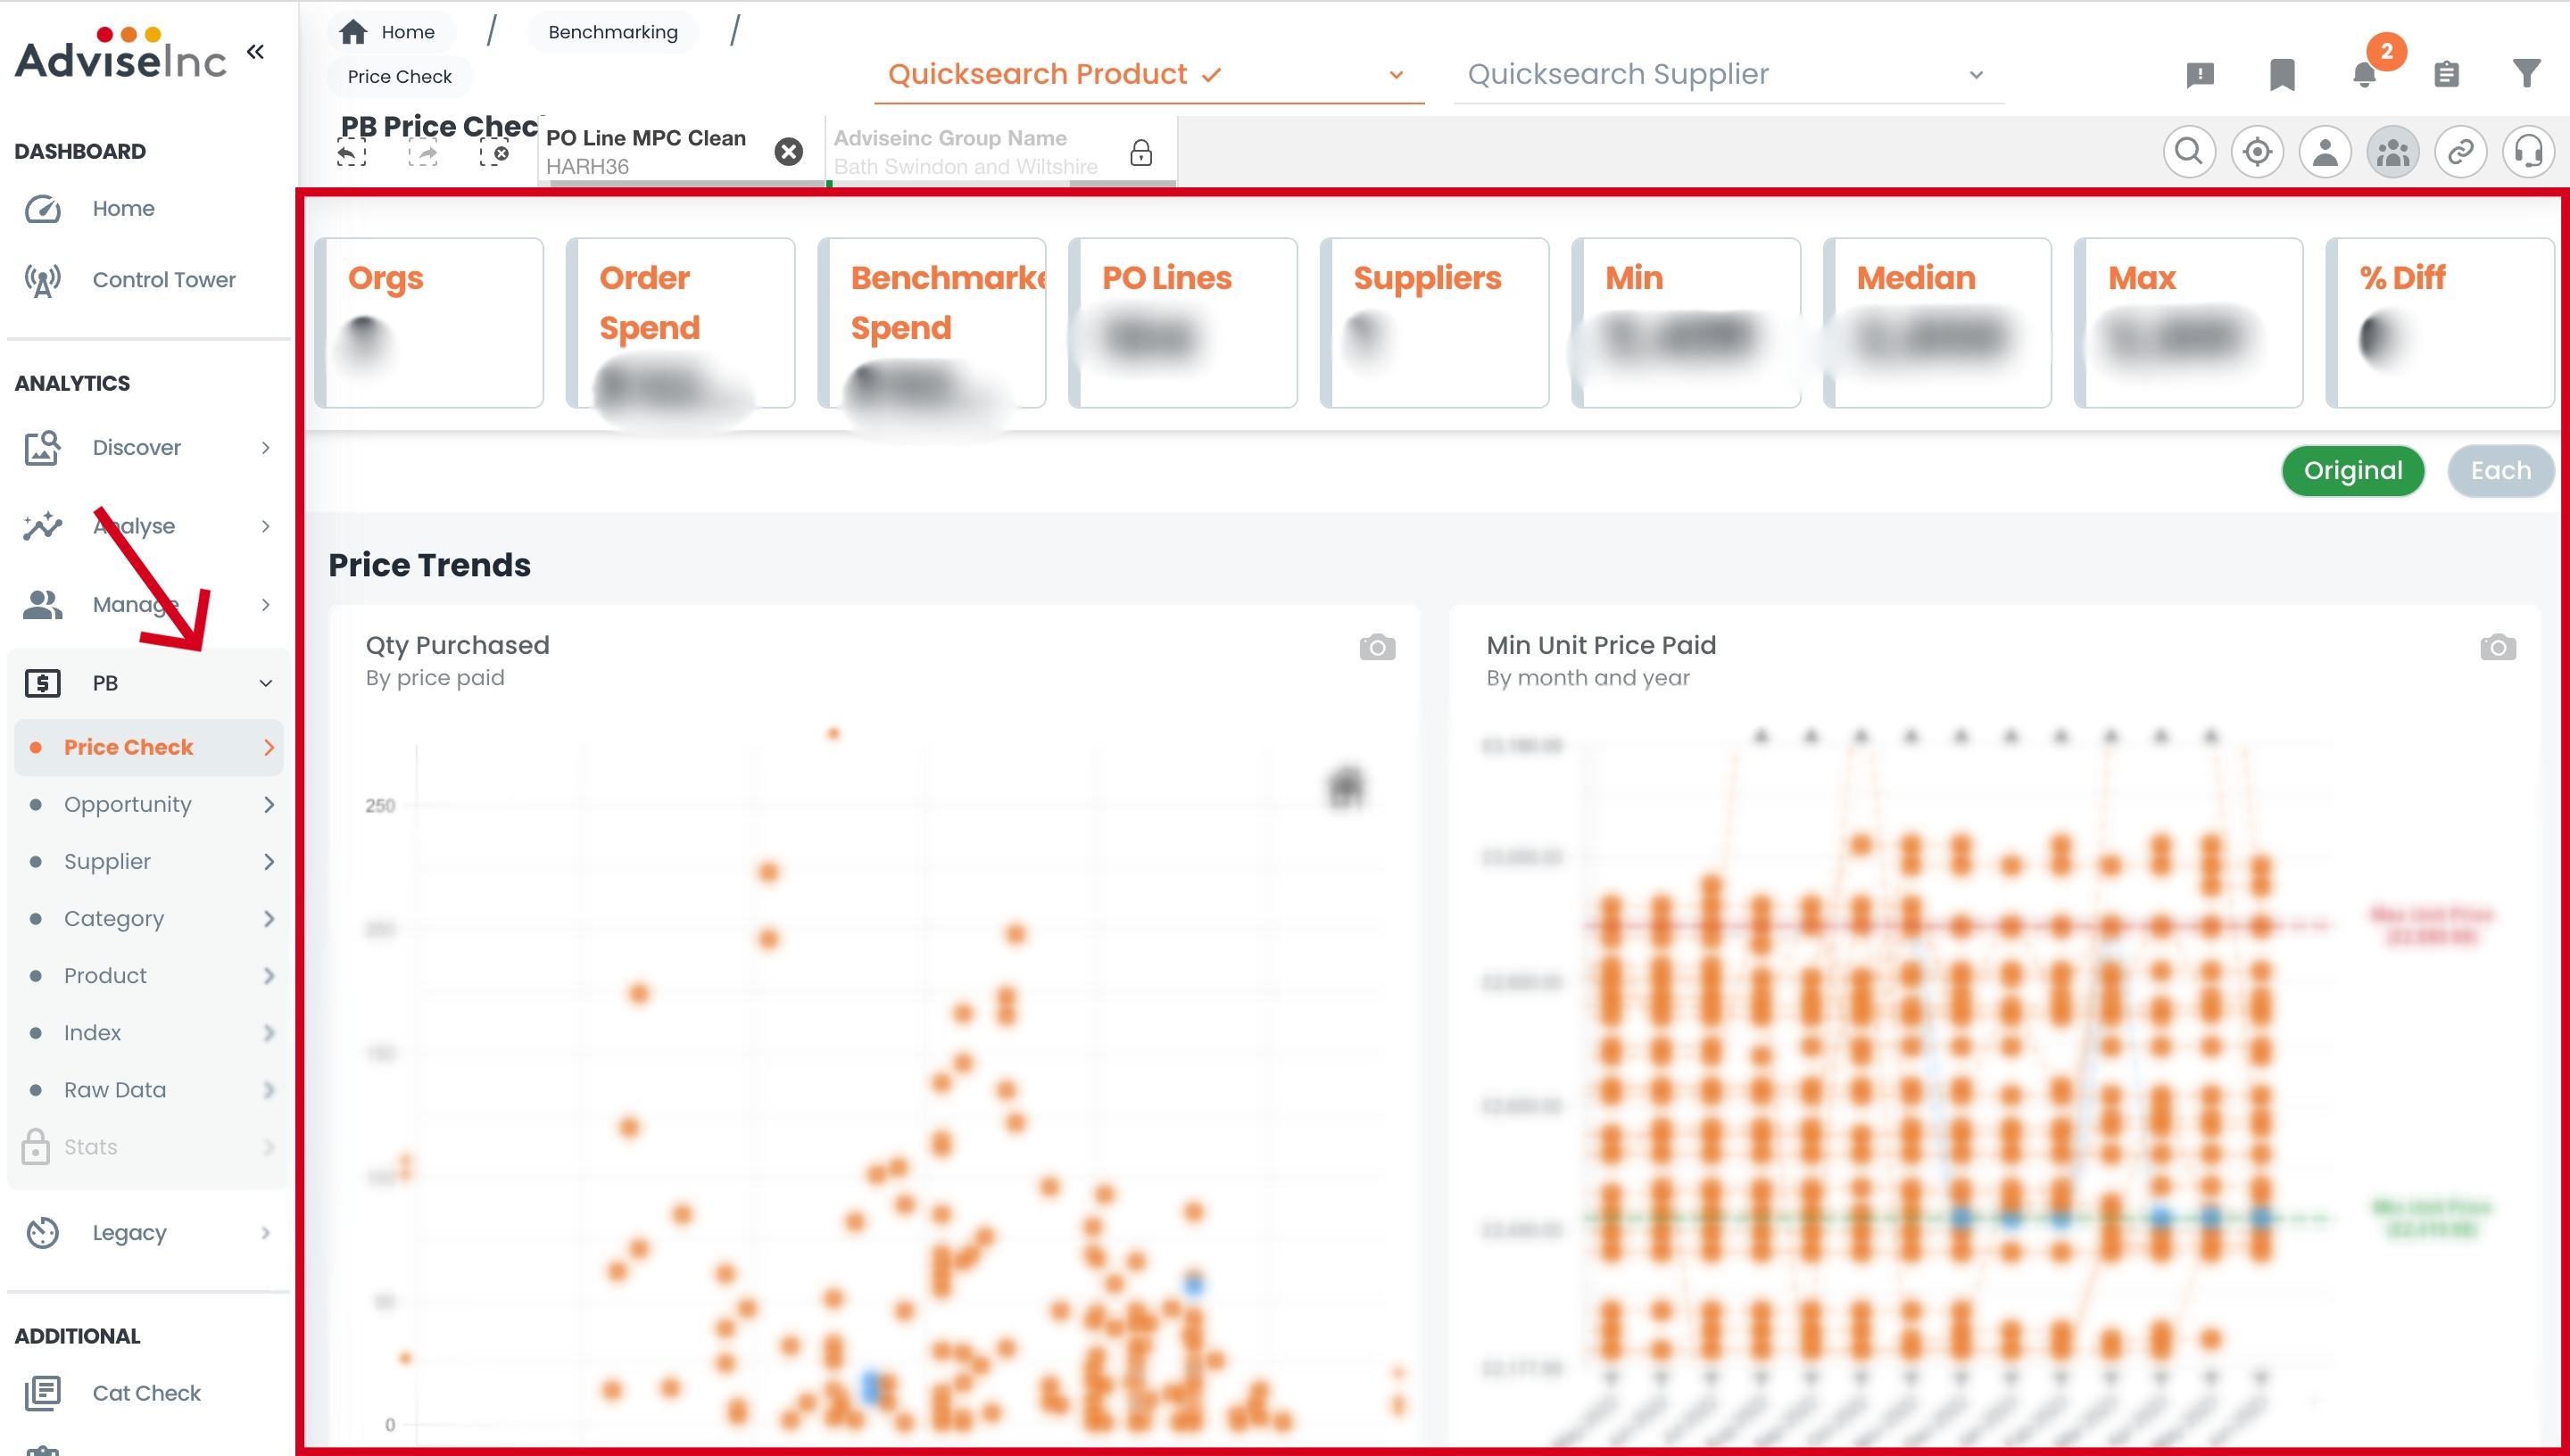The height and width of the screenshot is (1456, 2570).
Task: Open the bookmark icon in header
Action: 2282,74
